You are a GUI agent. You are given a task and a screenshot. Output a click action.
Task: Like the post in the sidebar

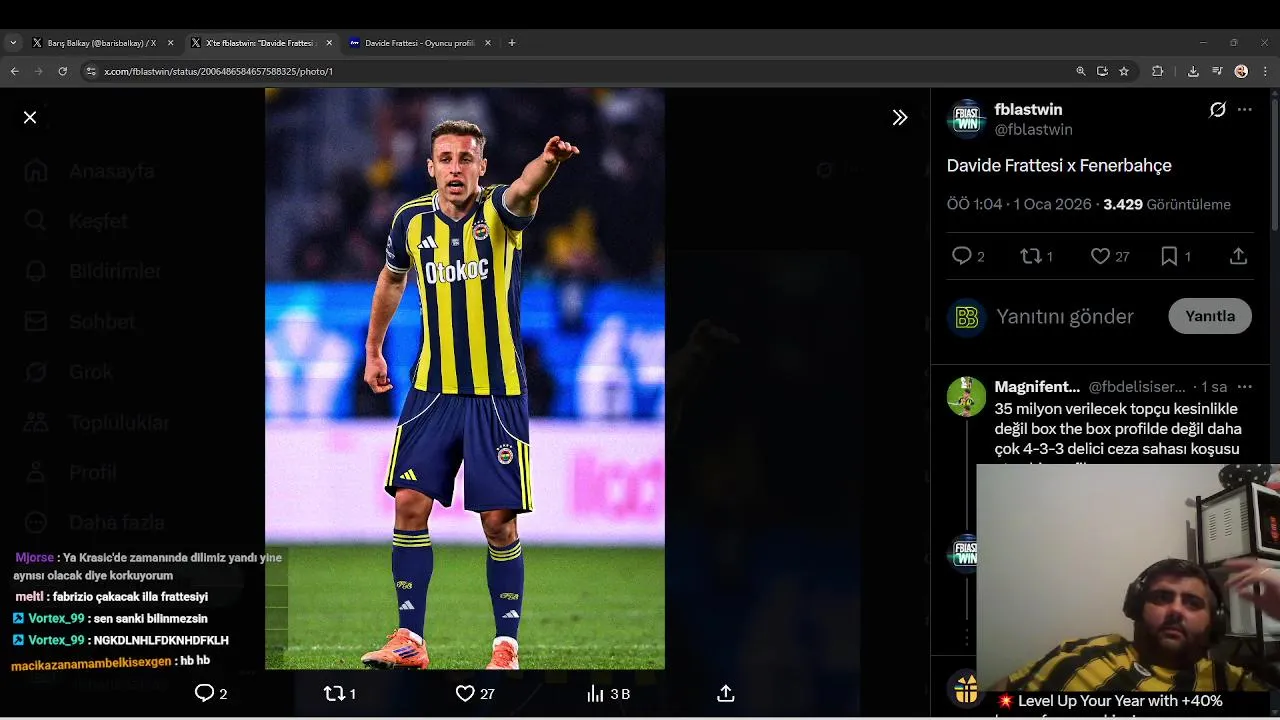(x=1100, y=256)
